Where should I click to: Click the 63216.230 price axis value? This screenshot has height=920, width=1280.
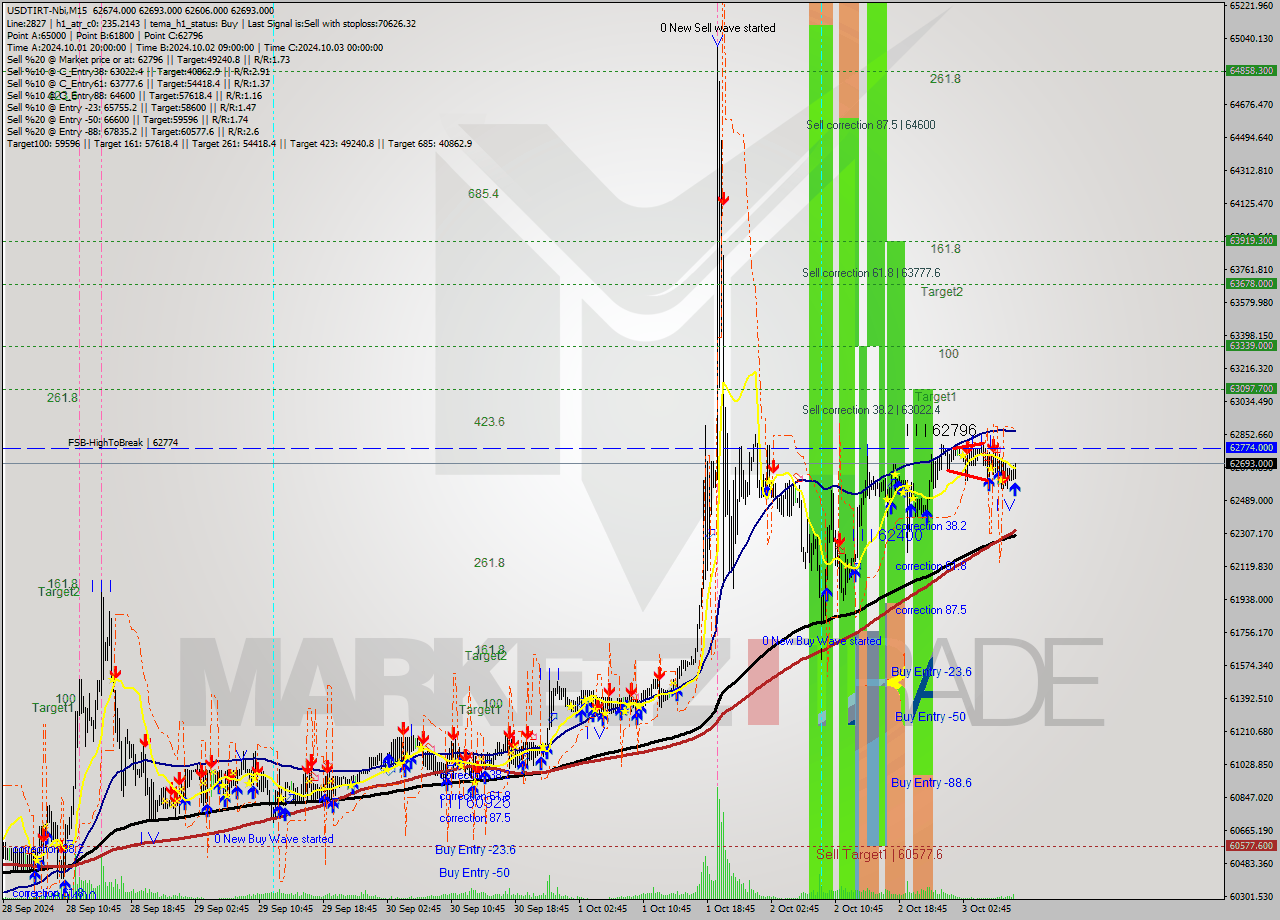click(1250, 368)
